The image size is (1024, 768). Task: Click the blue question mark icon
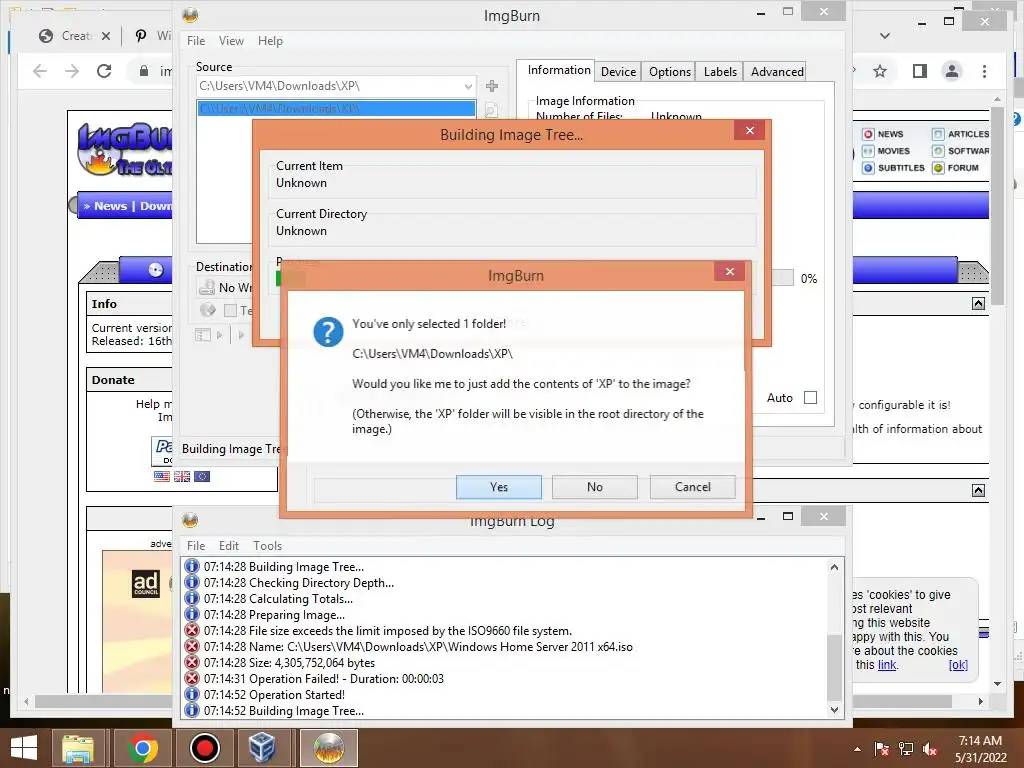point(328,332)
